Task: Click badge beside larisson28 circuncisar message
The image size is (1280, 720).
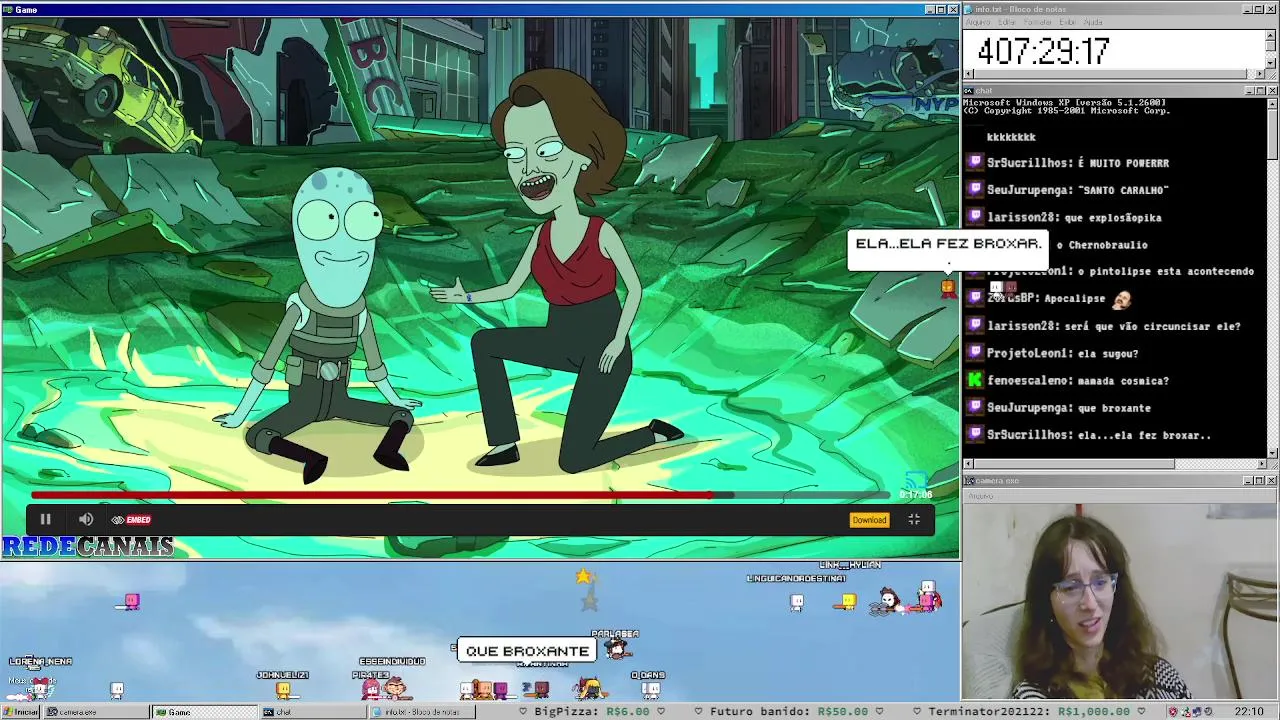Action: (x=975, y=326)
